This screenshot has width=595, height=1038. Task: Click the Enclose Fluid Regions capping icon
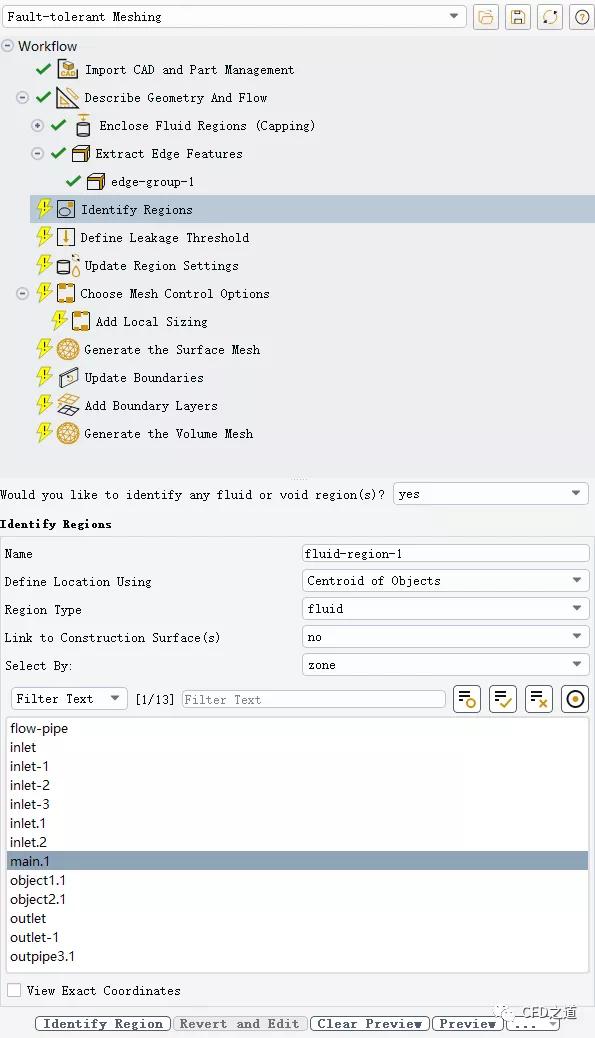pos(83,125)
